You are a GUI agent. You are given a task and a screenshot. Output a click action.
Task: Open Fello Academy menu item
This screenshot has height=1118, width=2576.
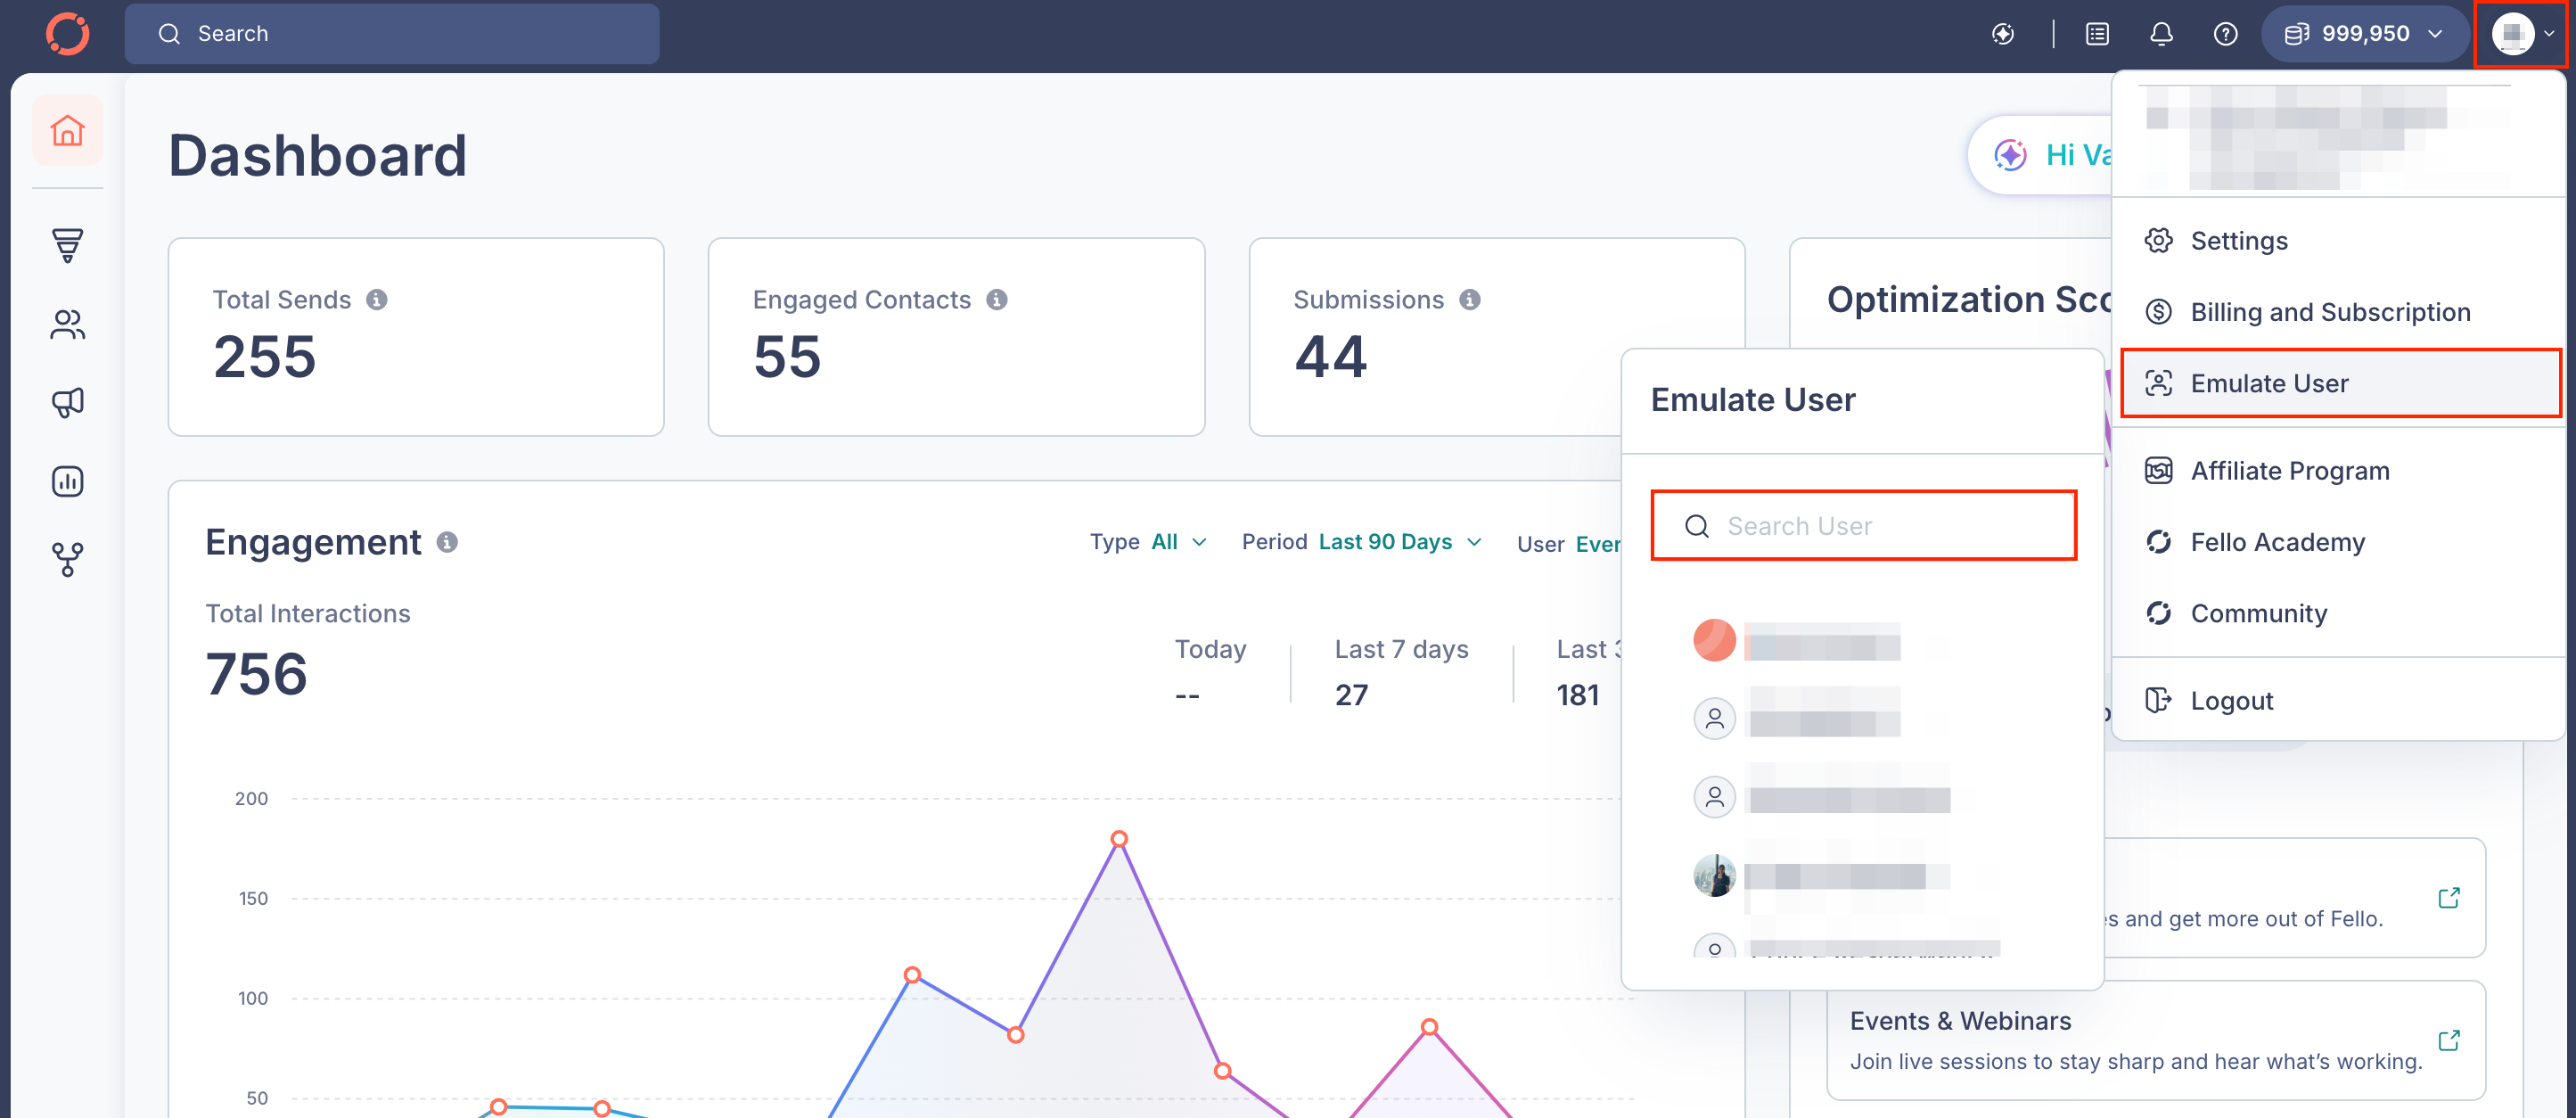(x=2338, y=542)
